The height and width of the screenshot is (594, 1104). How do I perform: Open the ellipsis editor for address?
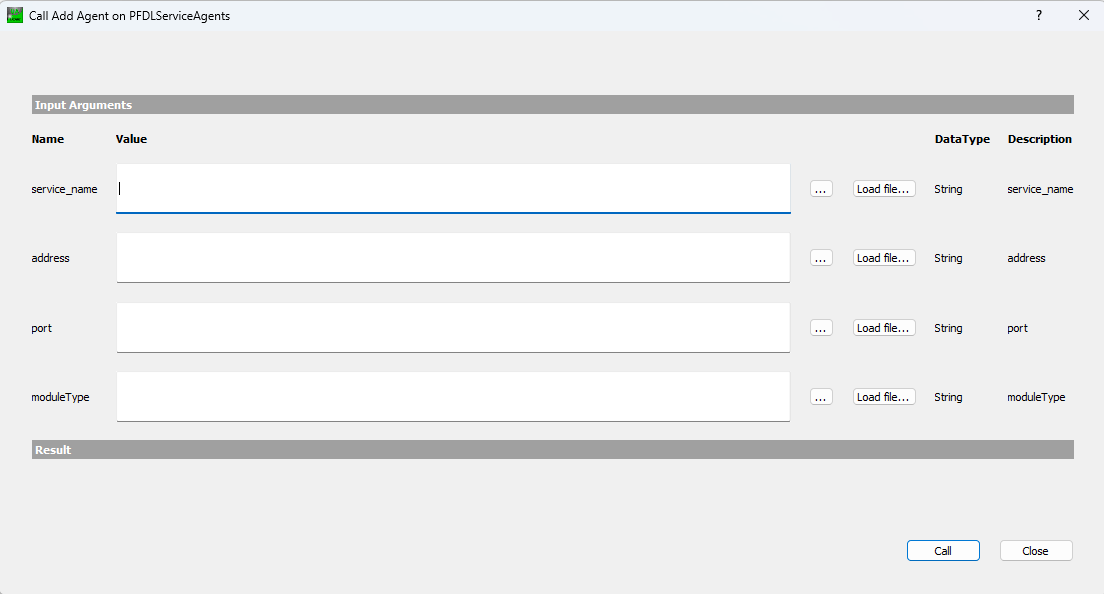[x=821, y=258]
